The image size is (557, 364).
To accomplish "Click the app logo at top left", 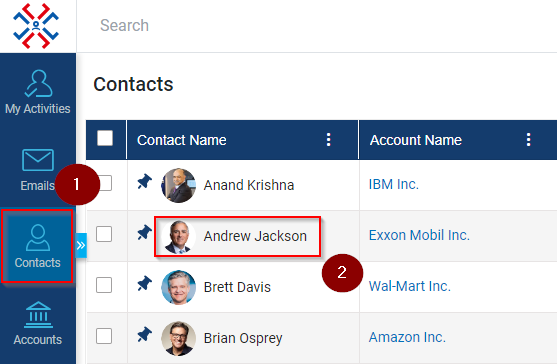I will (x=36, y=26).
